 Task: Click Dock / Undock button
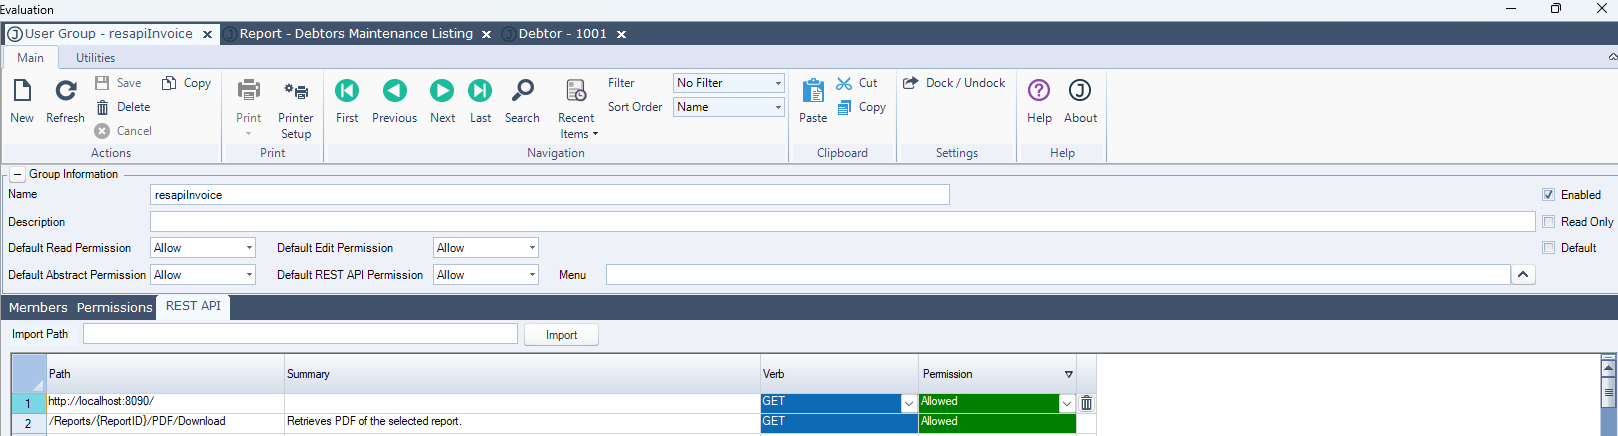click(x=954, y=83)
